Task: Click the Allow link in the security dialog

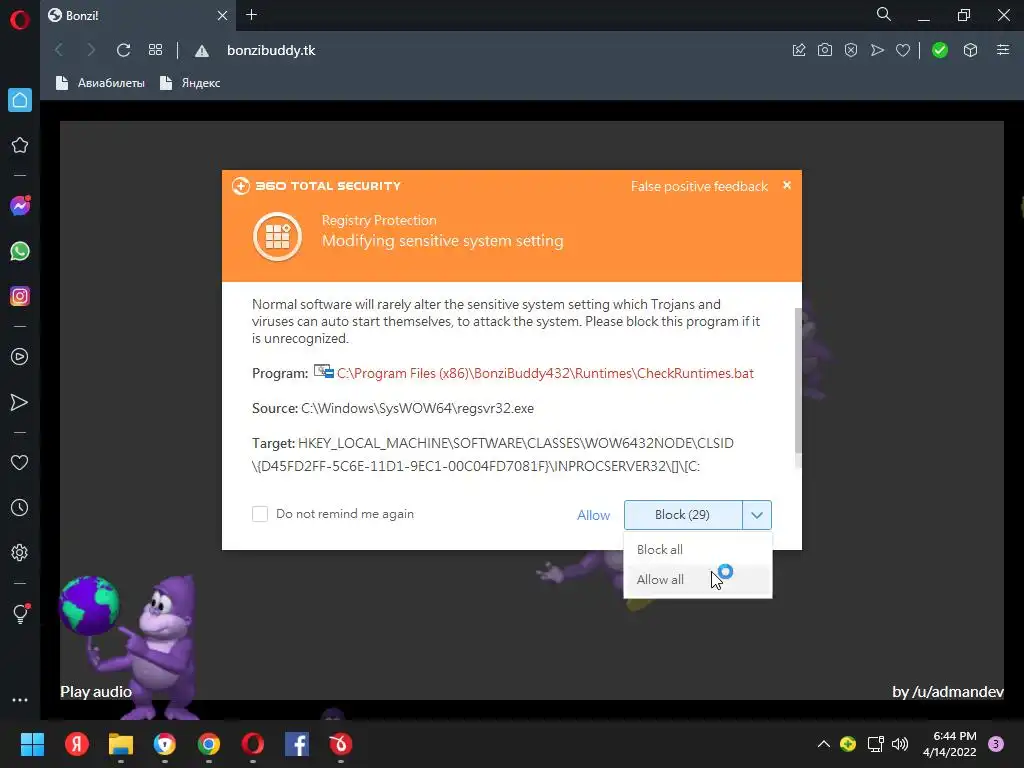Action: coord(593,515)
